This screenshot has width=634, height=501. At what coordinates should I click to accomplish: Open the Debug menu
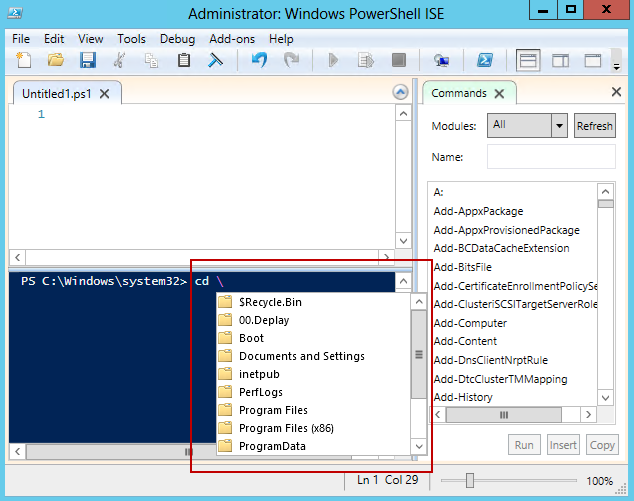pyautogui.click(x=177, y=39)
